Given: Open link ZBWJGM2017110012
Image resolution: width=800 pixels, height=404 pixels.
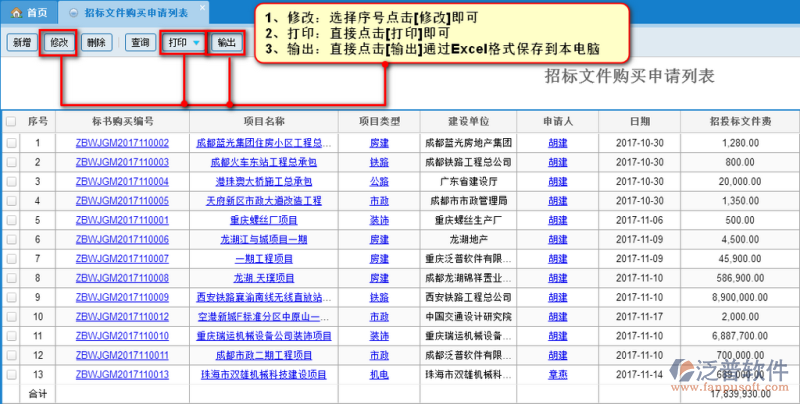Looking at the screenshot, I should [122, 317].
